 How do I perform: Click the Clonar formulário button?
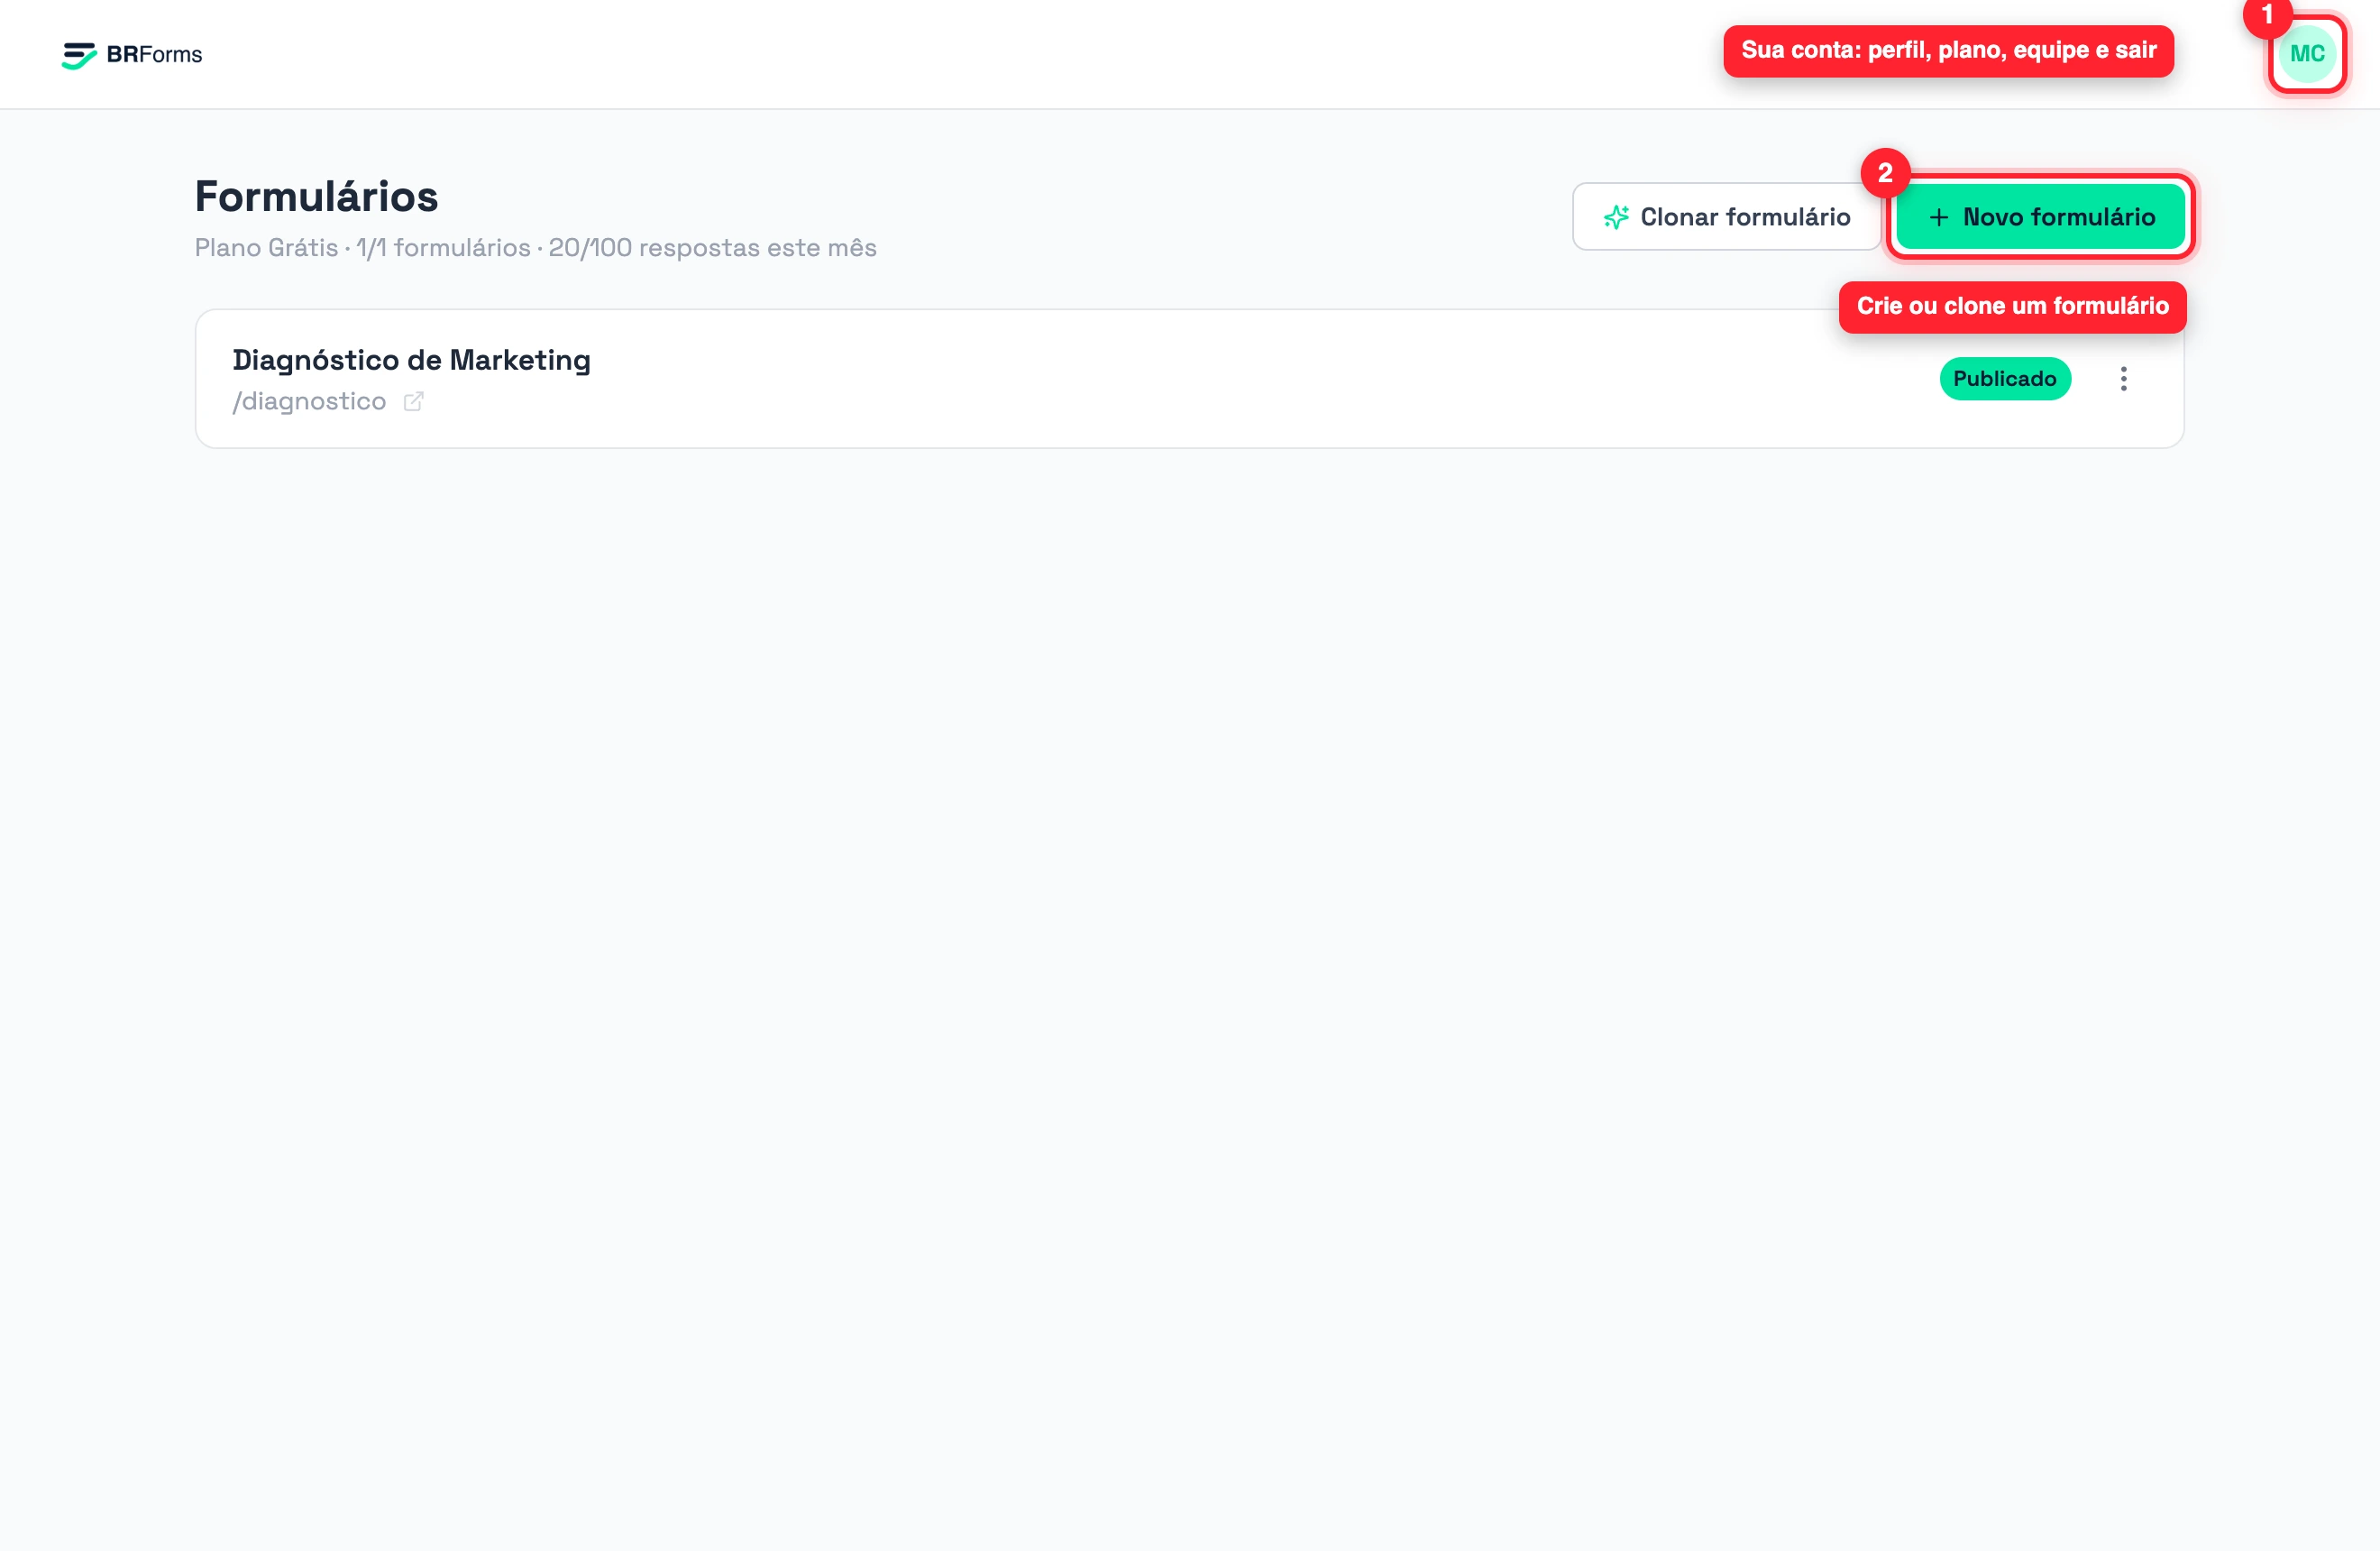tap(1727, 217)
